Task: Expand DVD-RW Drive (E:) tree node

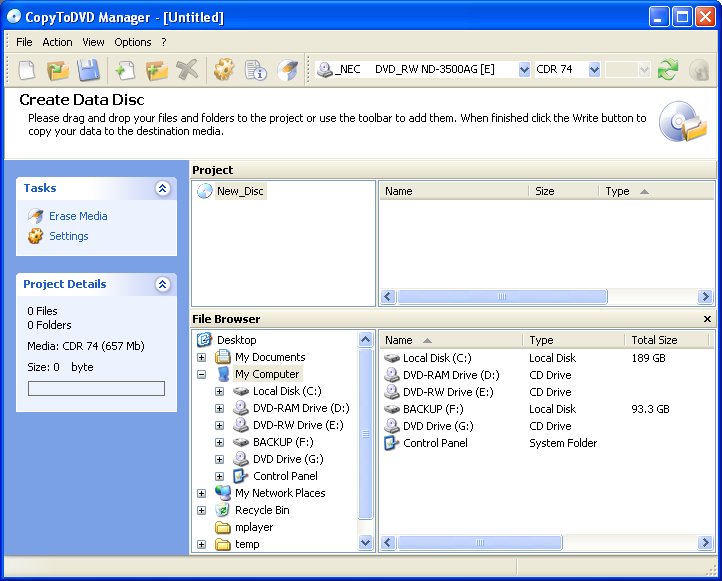Action: [x=219, y=425]
